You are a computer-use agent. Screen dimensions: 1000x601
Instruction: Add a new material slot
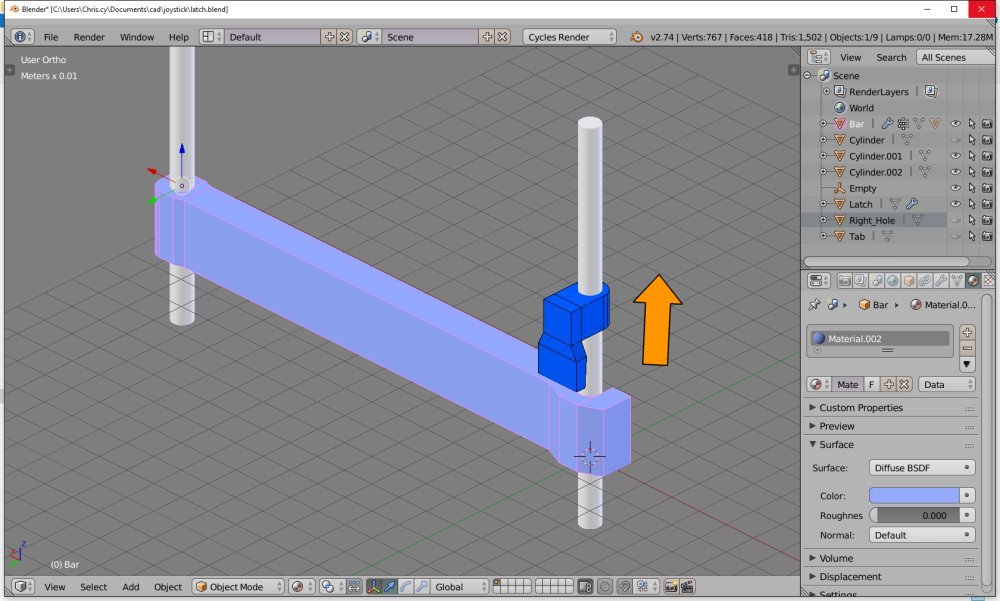[x=967, y=332]
